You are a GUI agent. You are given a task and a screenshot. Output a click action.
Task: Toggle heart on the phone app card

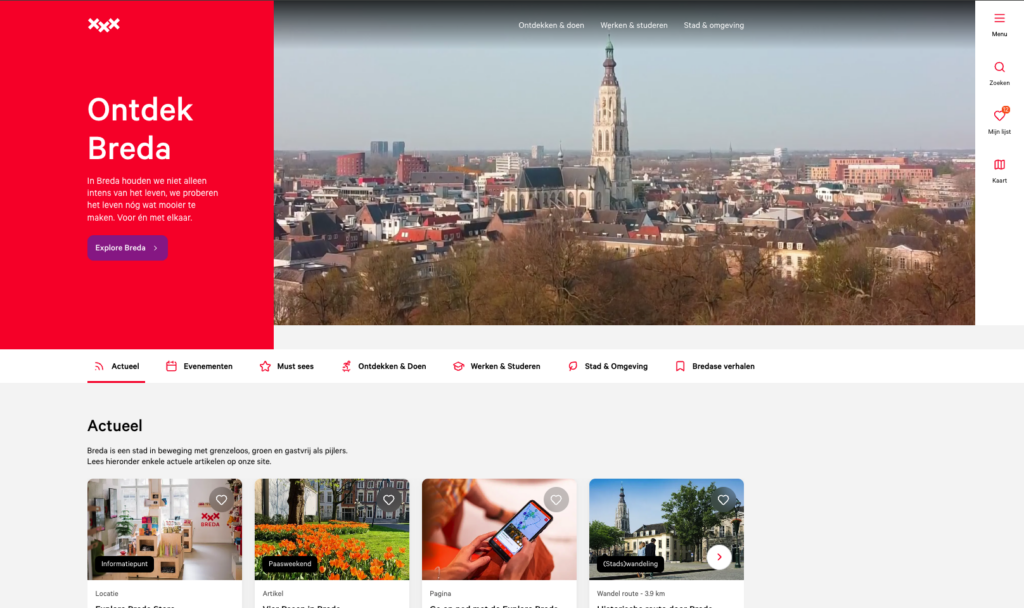(x=556, y=500)
